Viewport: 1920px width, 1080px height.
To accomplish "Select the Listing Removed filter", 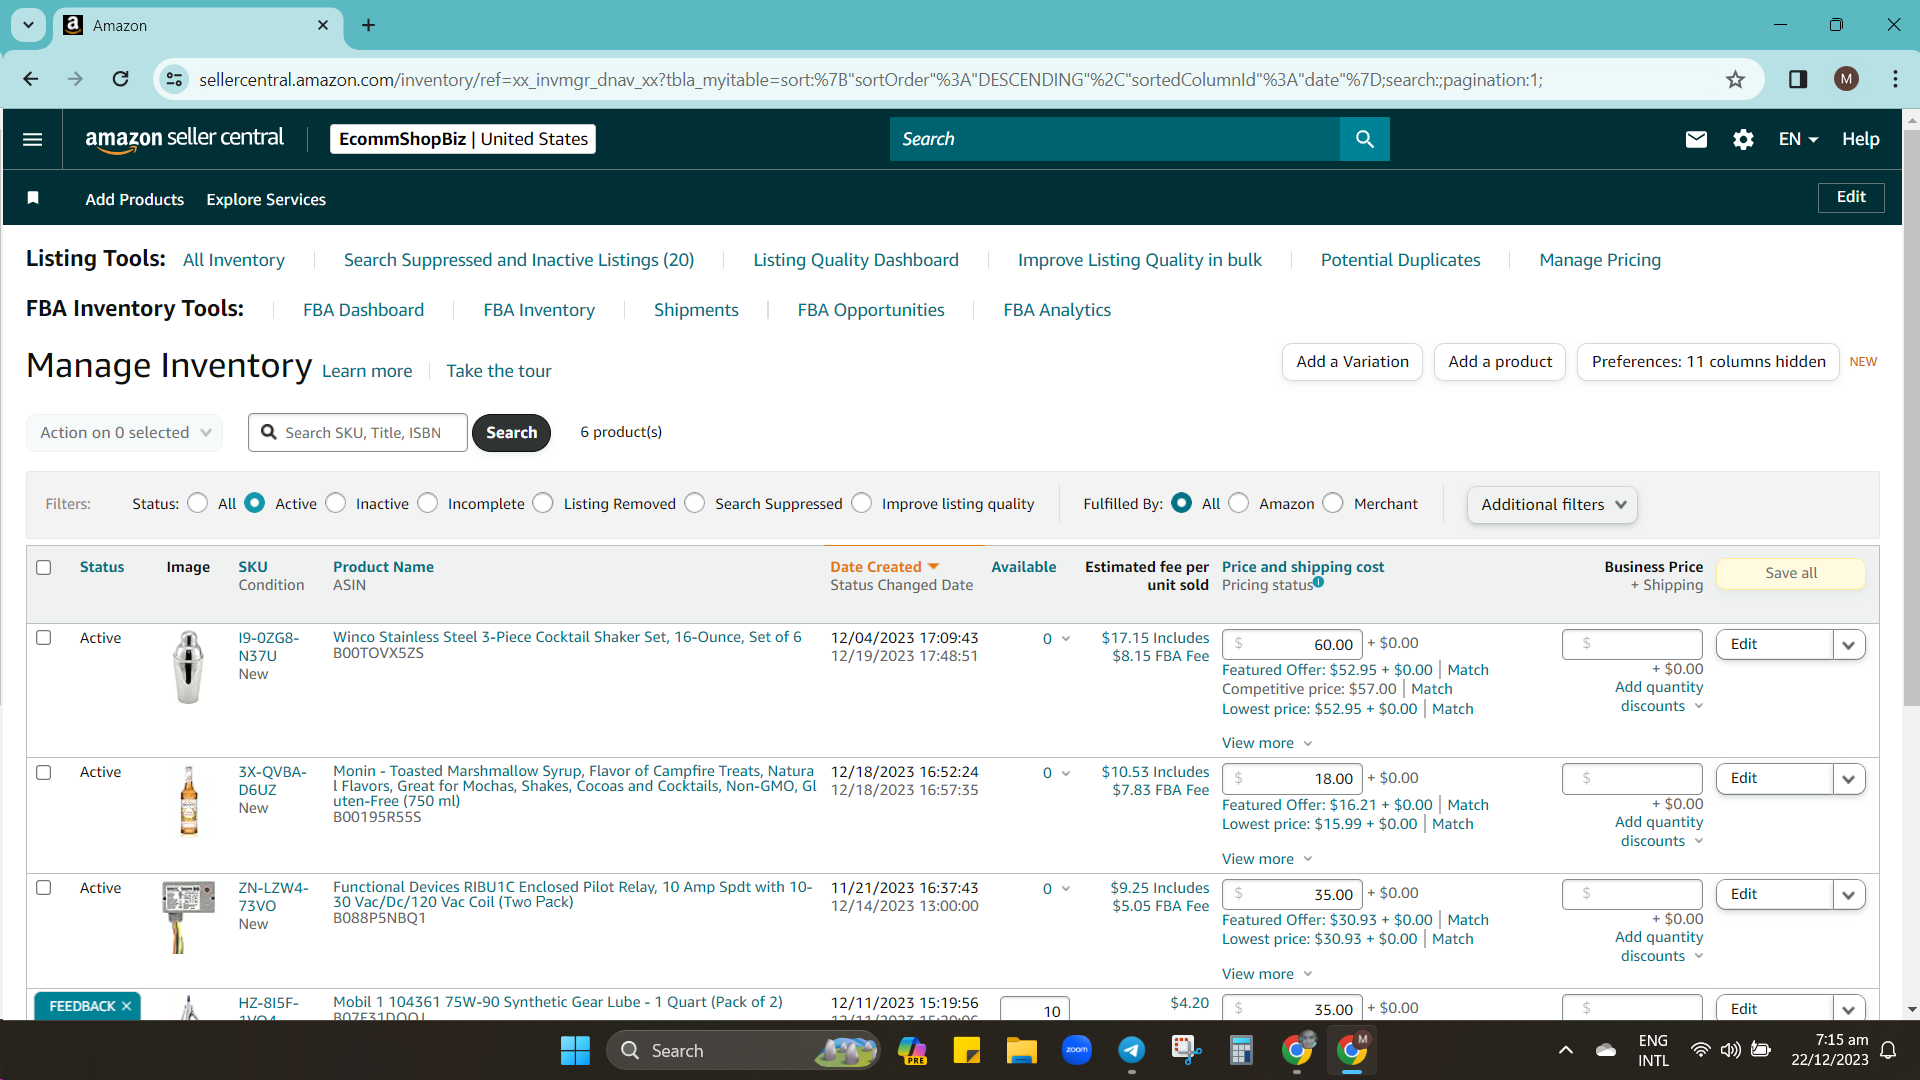I will [543, 503].
